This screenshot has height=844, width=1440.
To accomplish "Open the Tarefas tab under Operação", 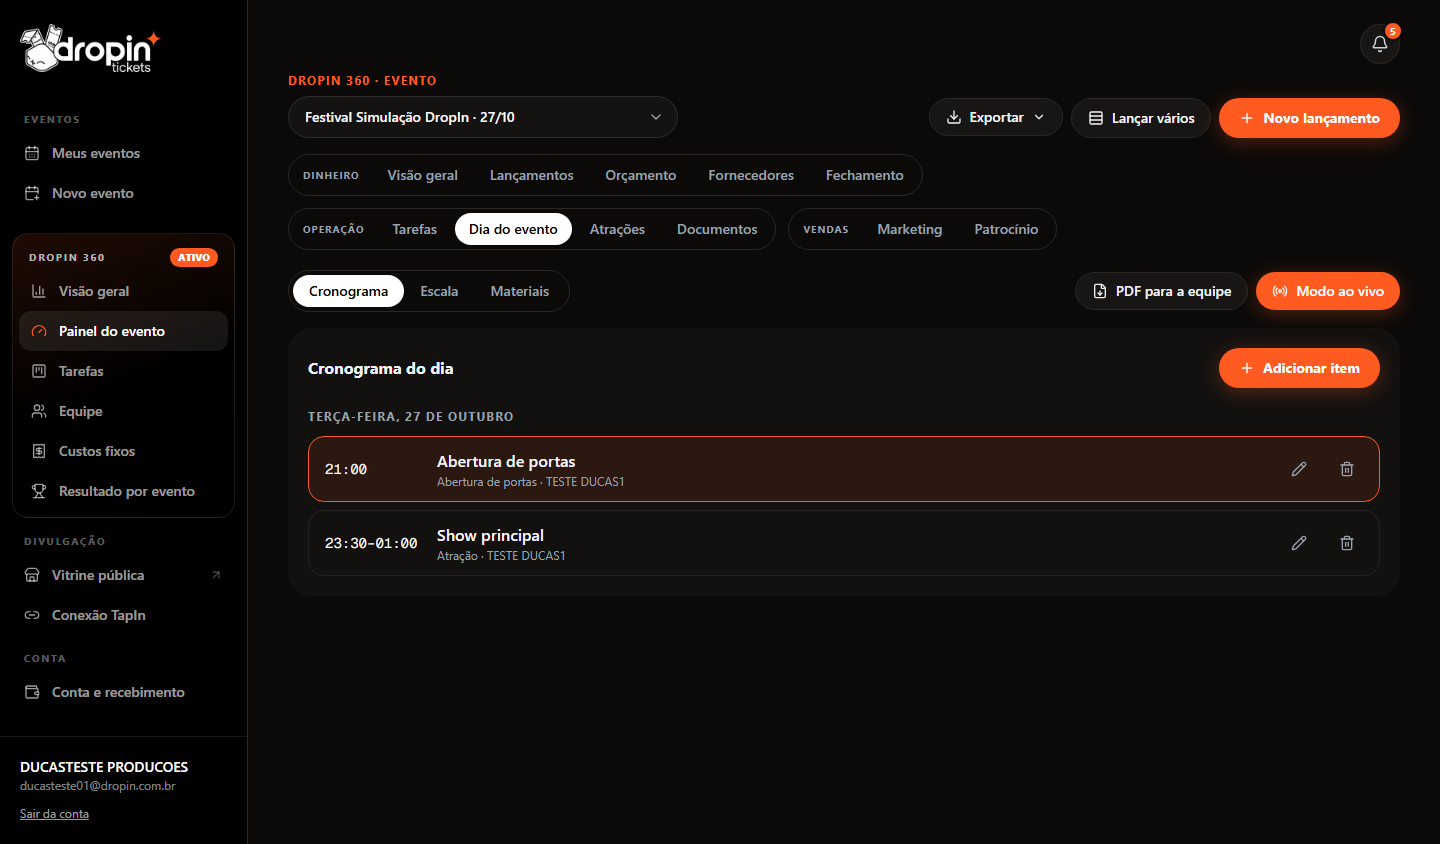I will 415,229.
